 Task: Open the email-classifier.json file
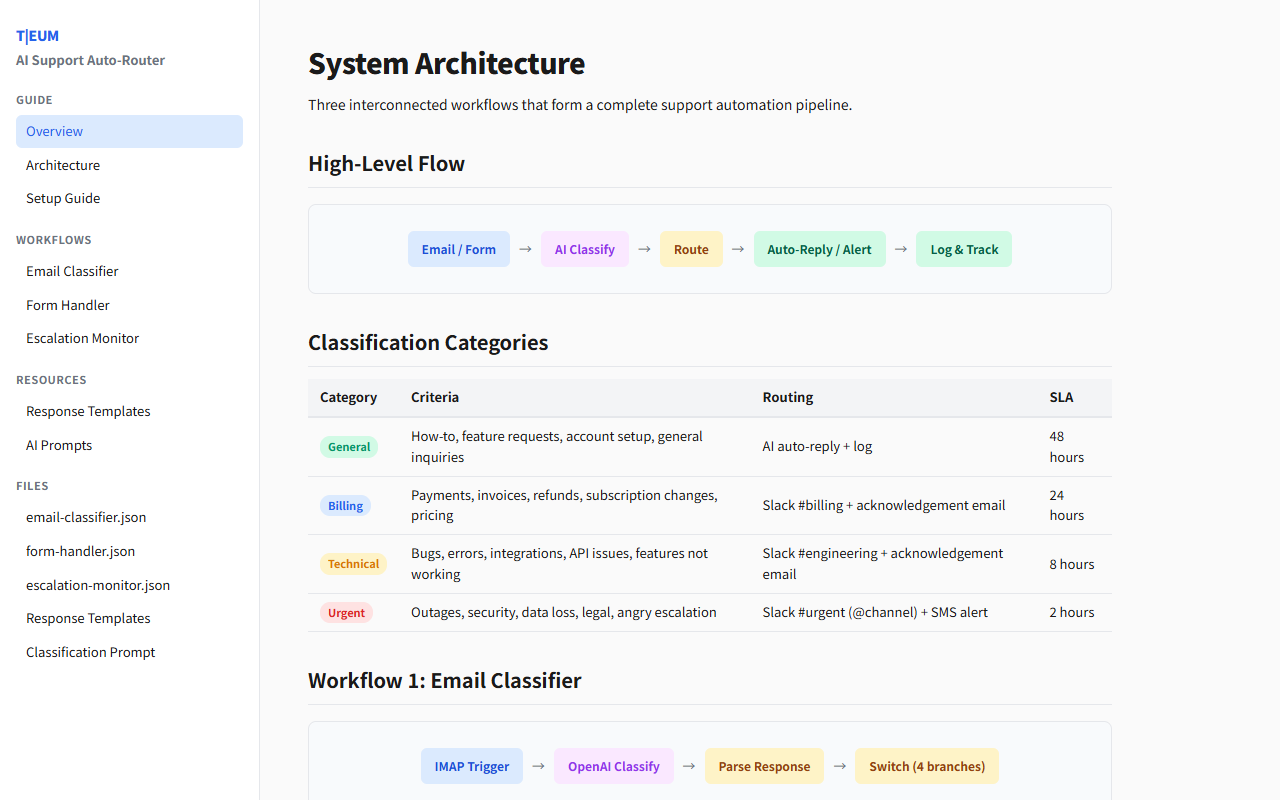point(86,517)
